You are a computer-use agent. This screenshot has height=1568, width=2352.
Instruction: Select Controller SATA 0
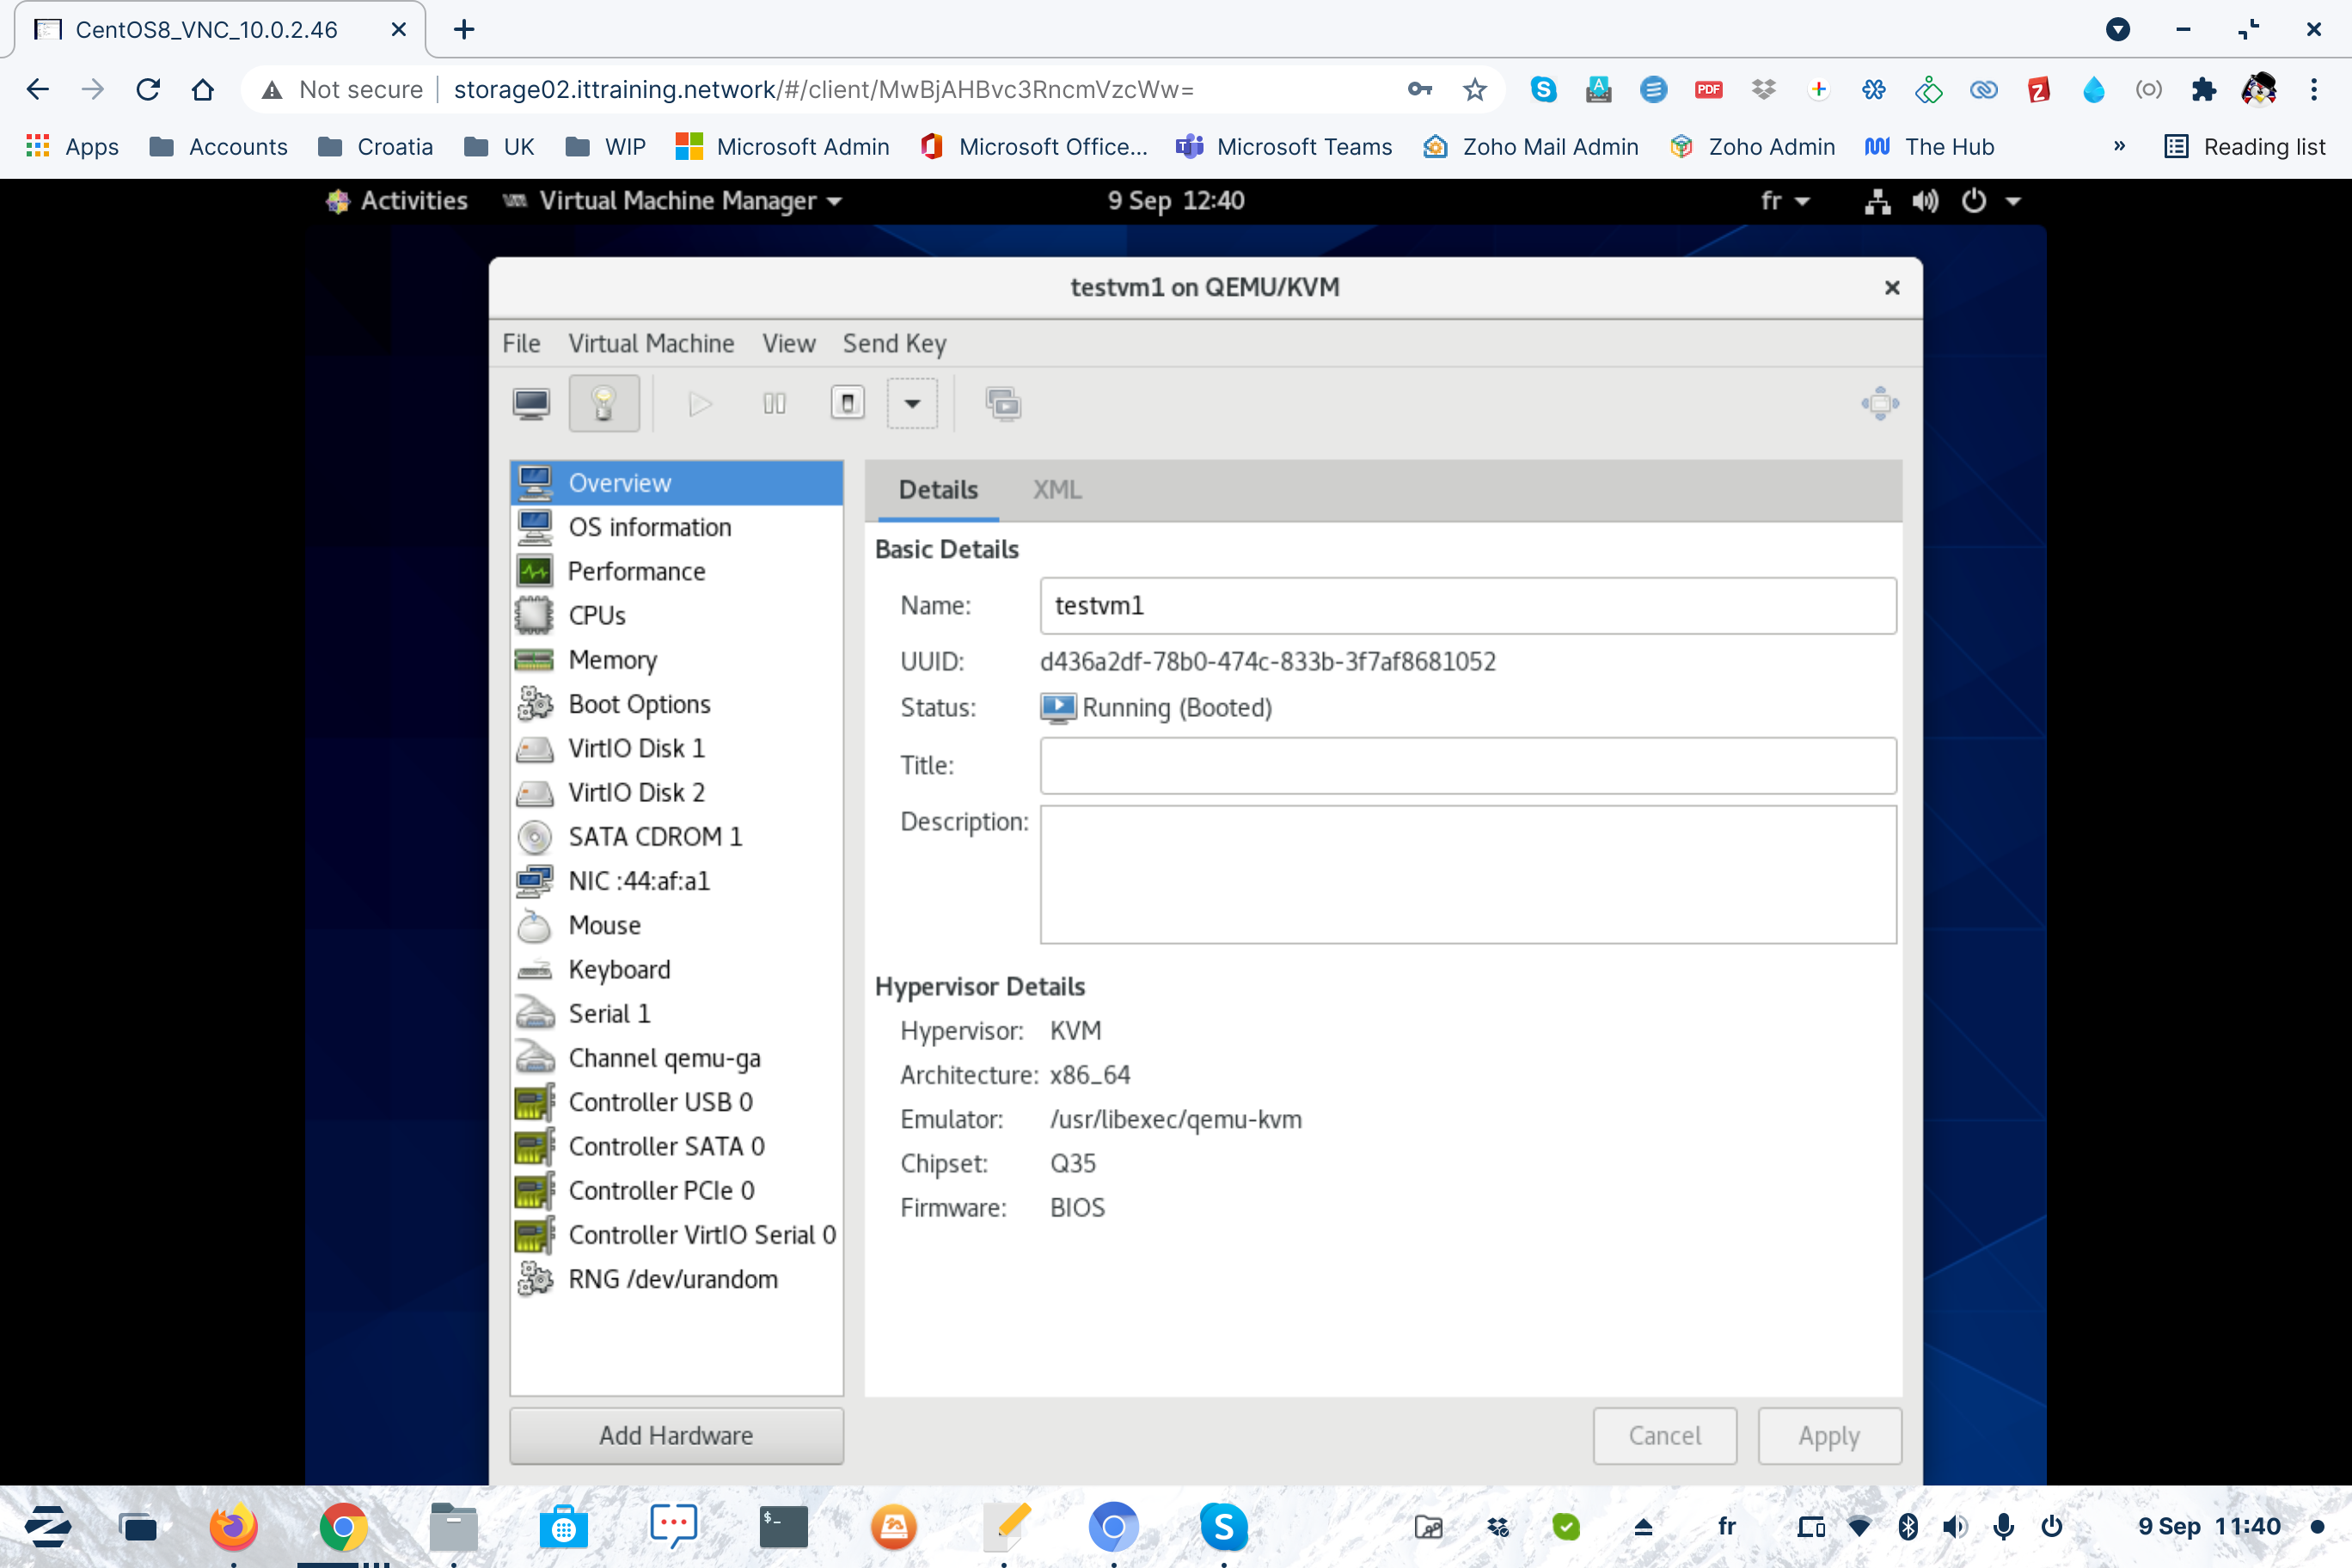[677, 1146]
